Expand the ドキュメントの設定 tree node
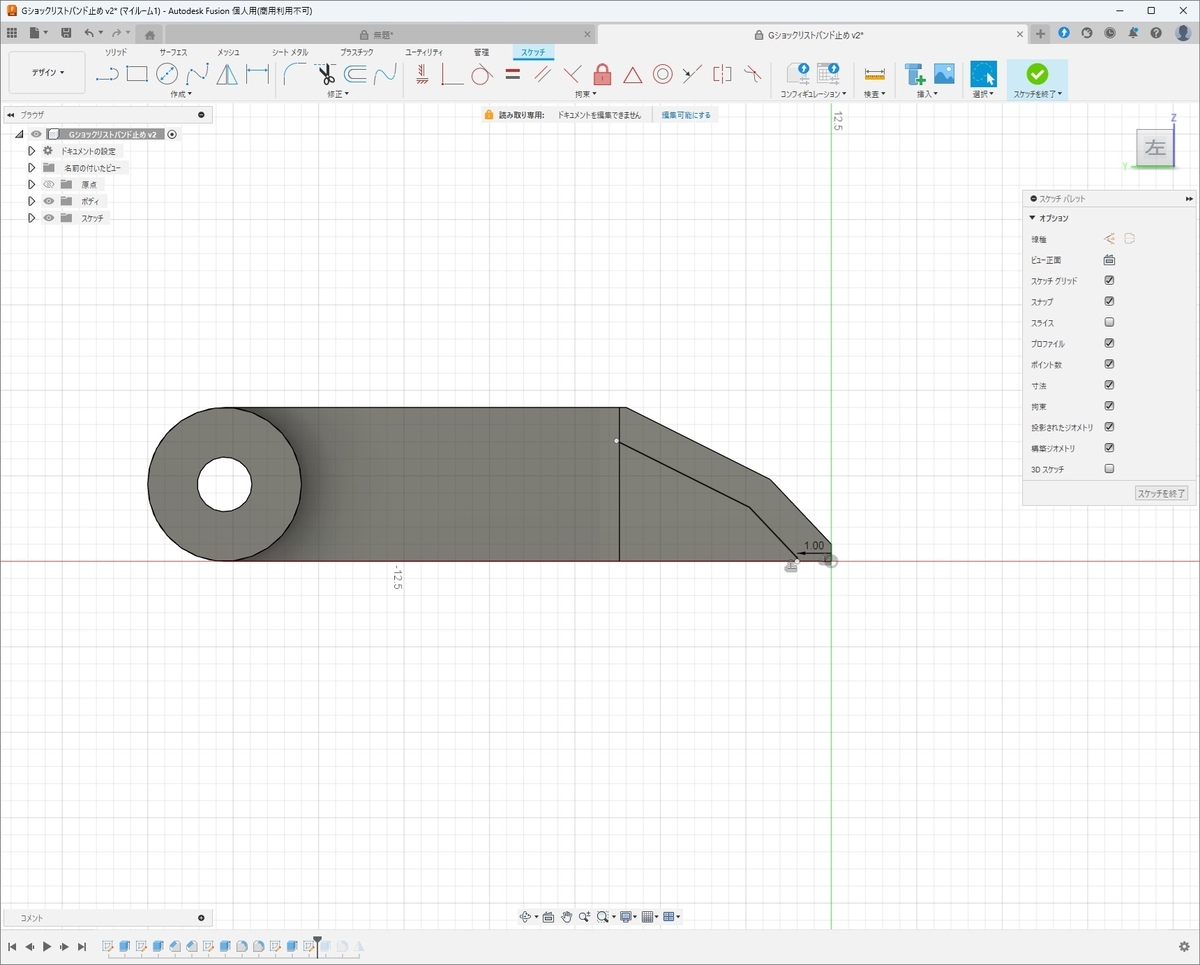This screenshot has width=1200, height=965. point(32,151)
